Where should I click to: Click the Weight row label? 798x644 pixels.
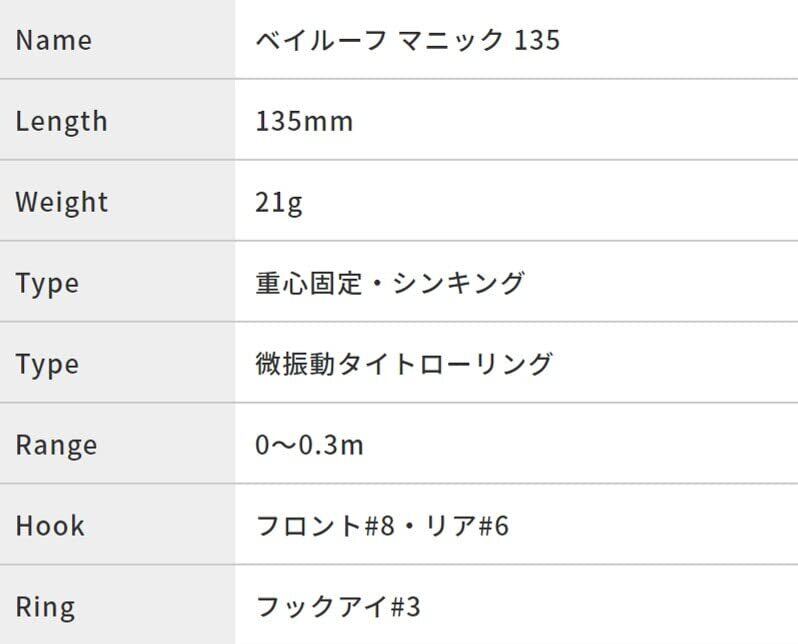[x=61, y=202]
